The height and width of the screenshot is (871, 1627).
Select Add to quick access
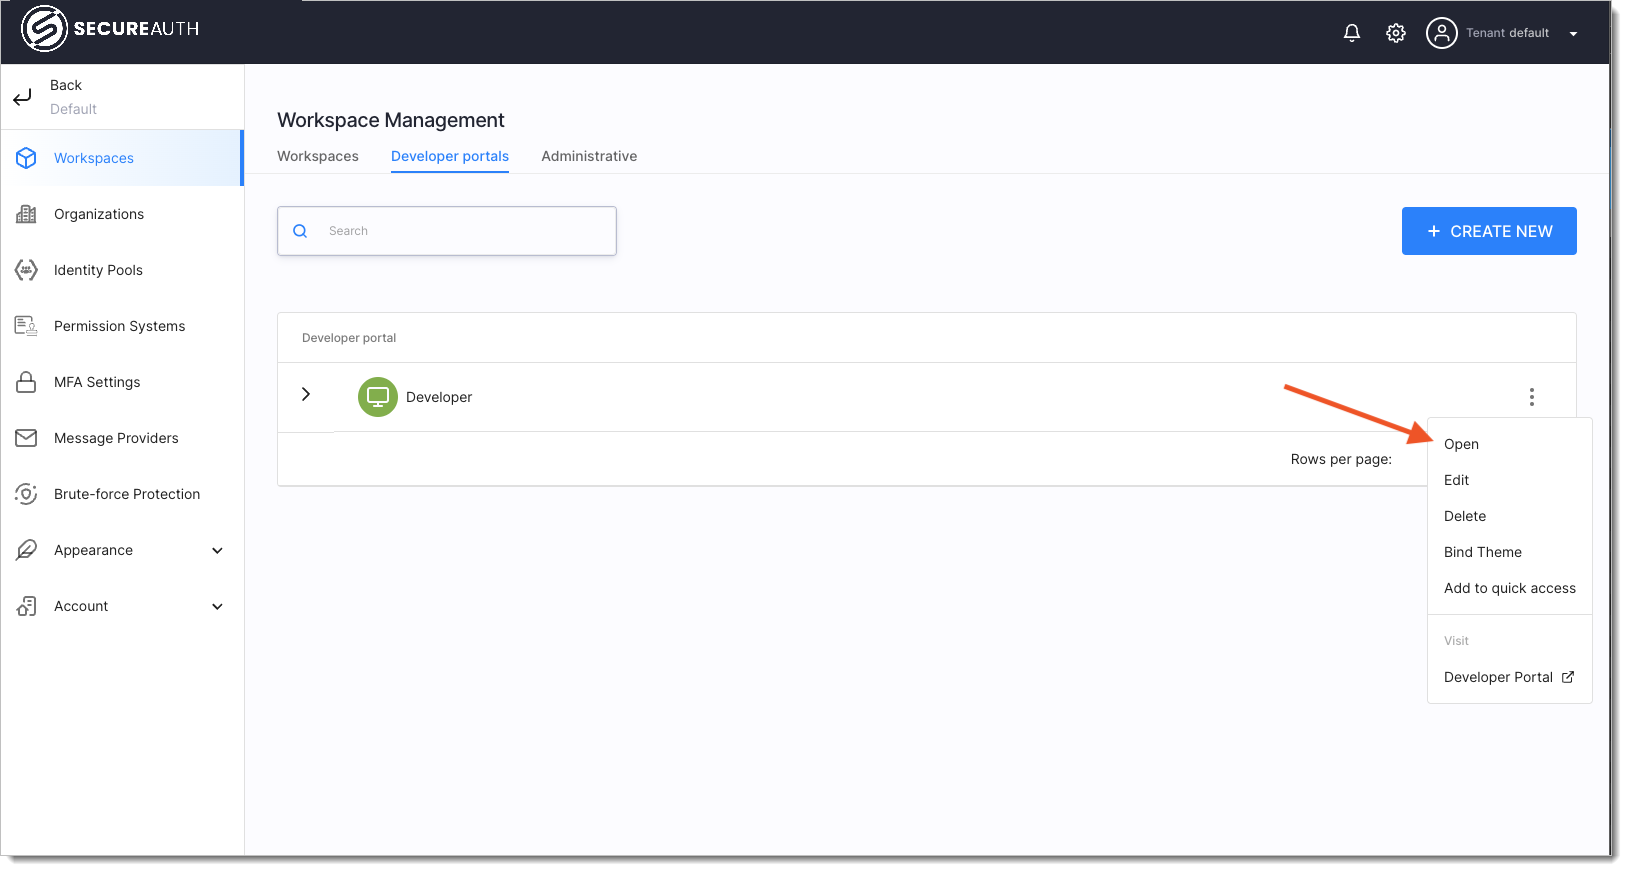coord(1509,588)
